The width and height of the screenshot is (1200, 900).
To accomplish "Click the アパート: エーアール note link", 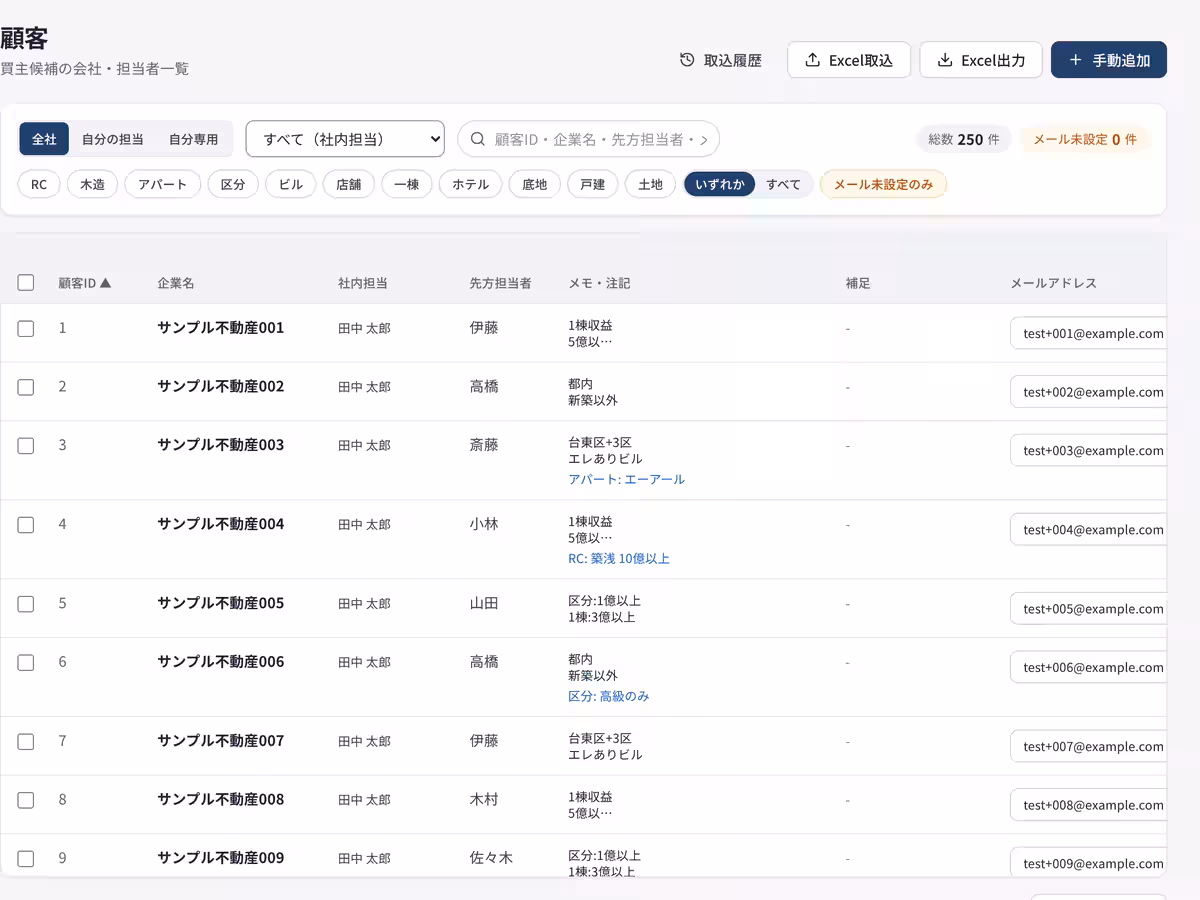I will [x=627, y=479].
